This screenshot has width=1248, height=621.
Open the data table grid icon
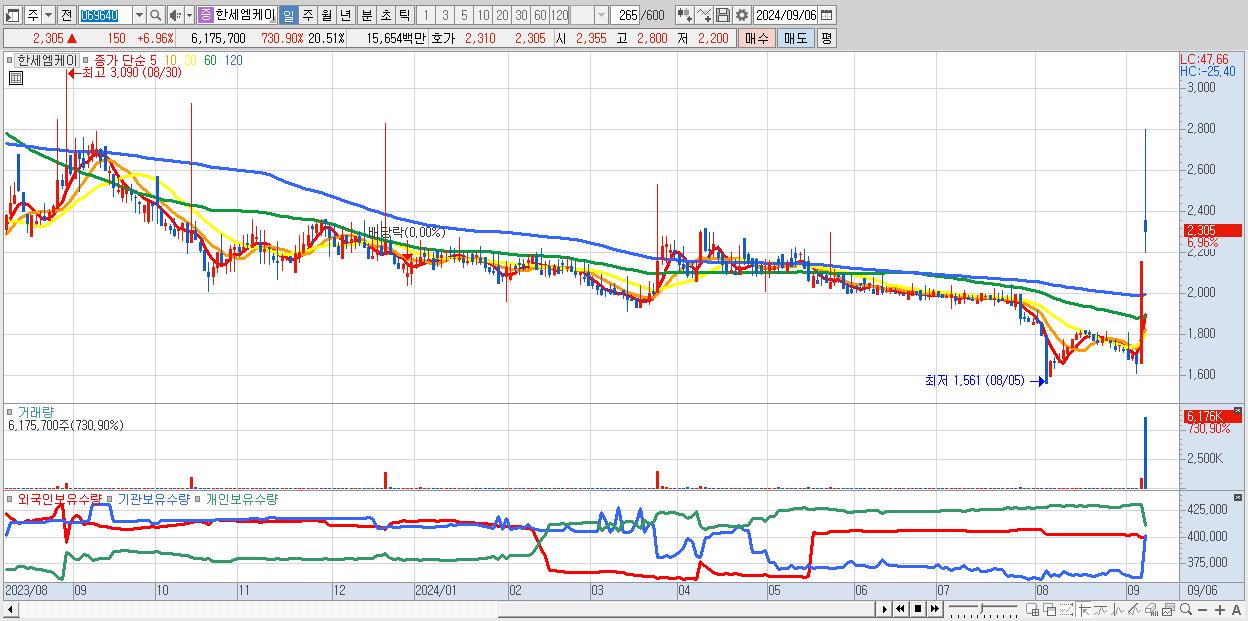coord(14,78)
